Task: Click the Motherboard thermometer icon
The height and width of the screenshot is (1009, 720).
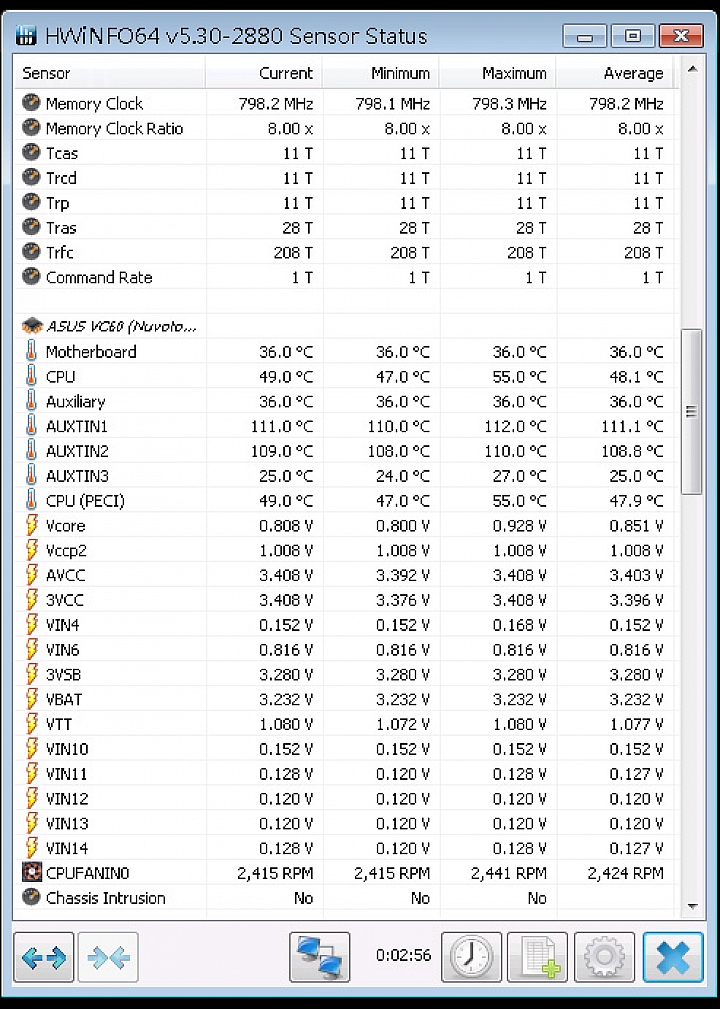Action: [31, 351]
